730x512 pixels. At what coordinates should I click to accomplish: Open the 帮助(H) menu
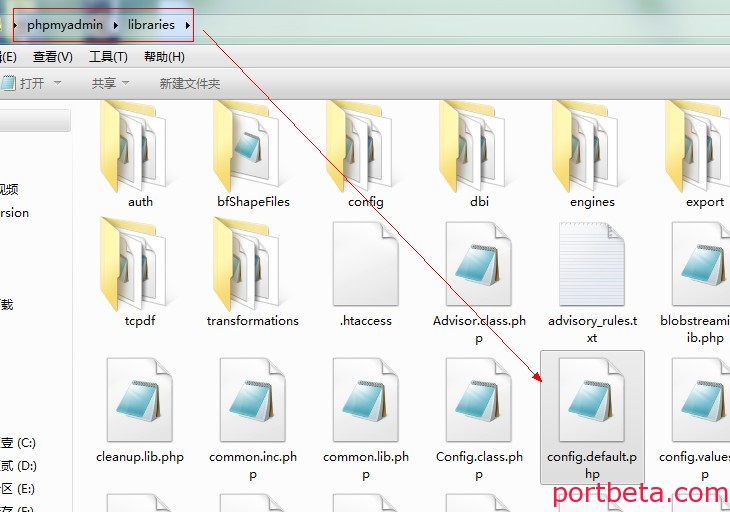tap(164, 57)
